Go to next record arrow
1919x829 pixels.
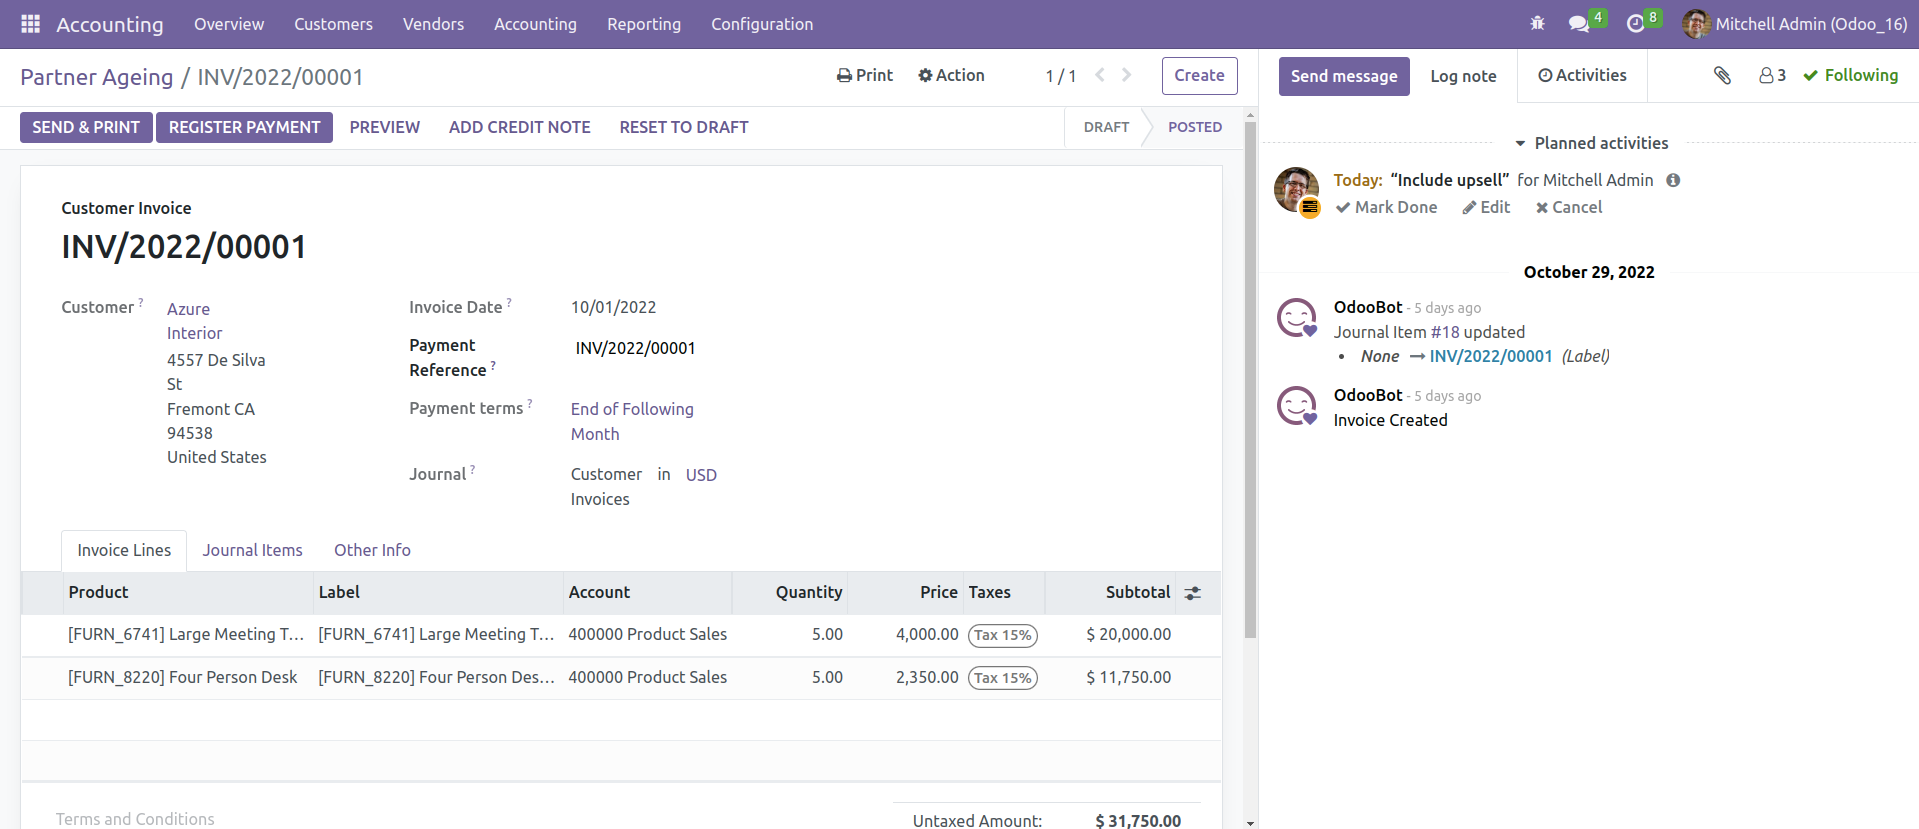coord(1126,75)
